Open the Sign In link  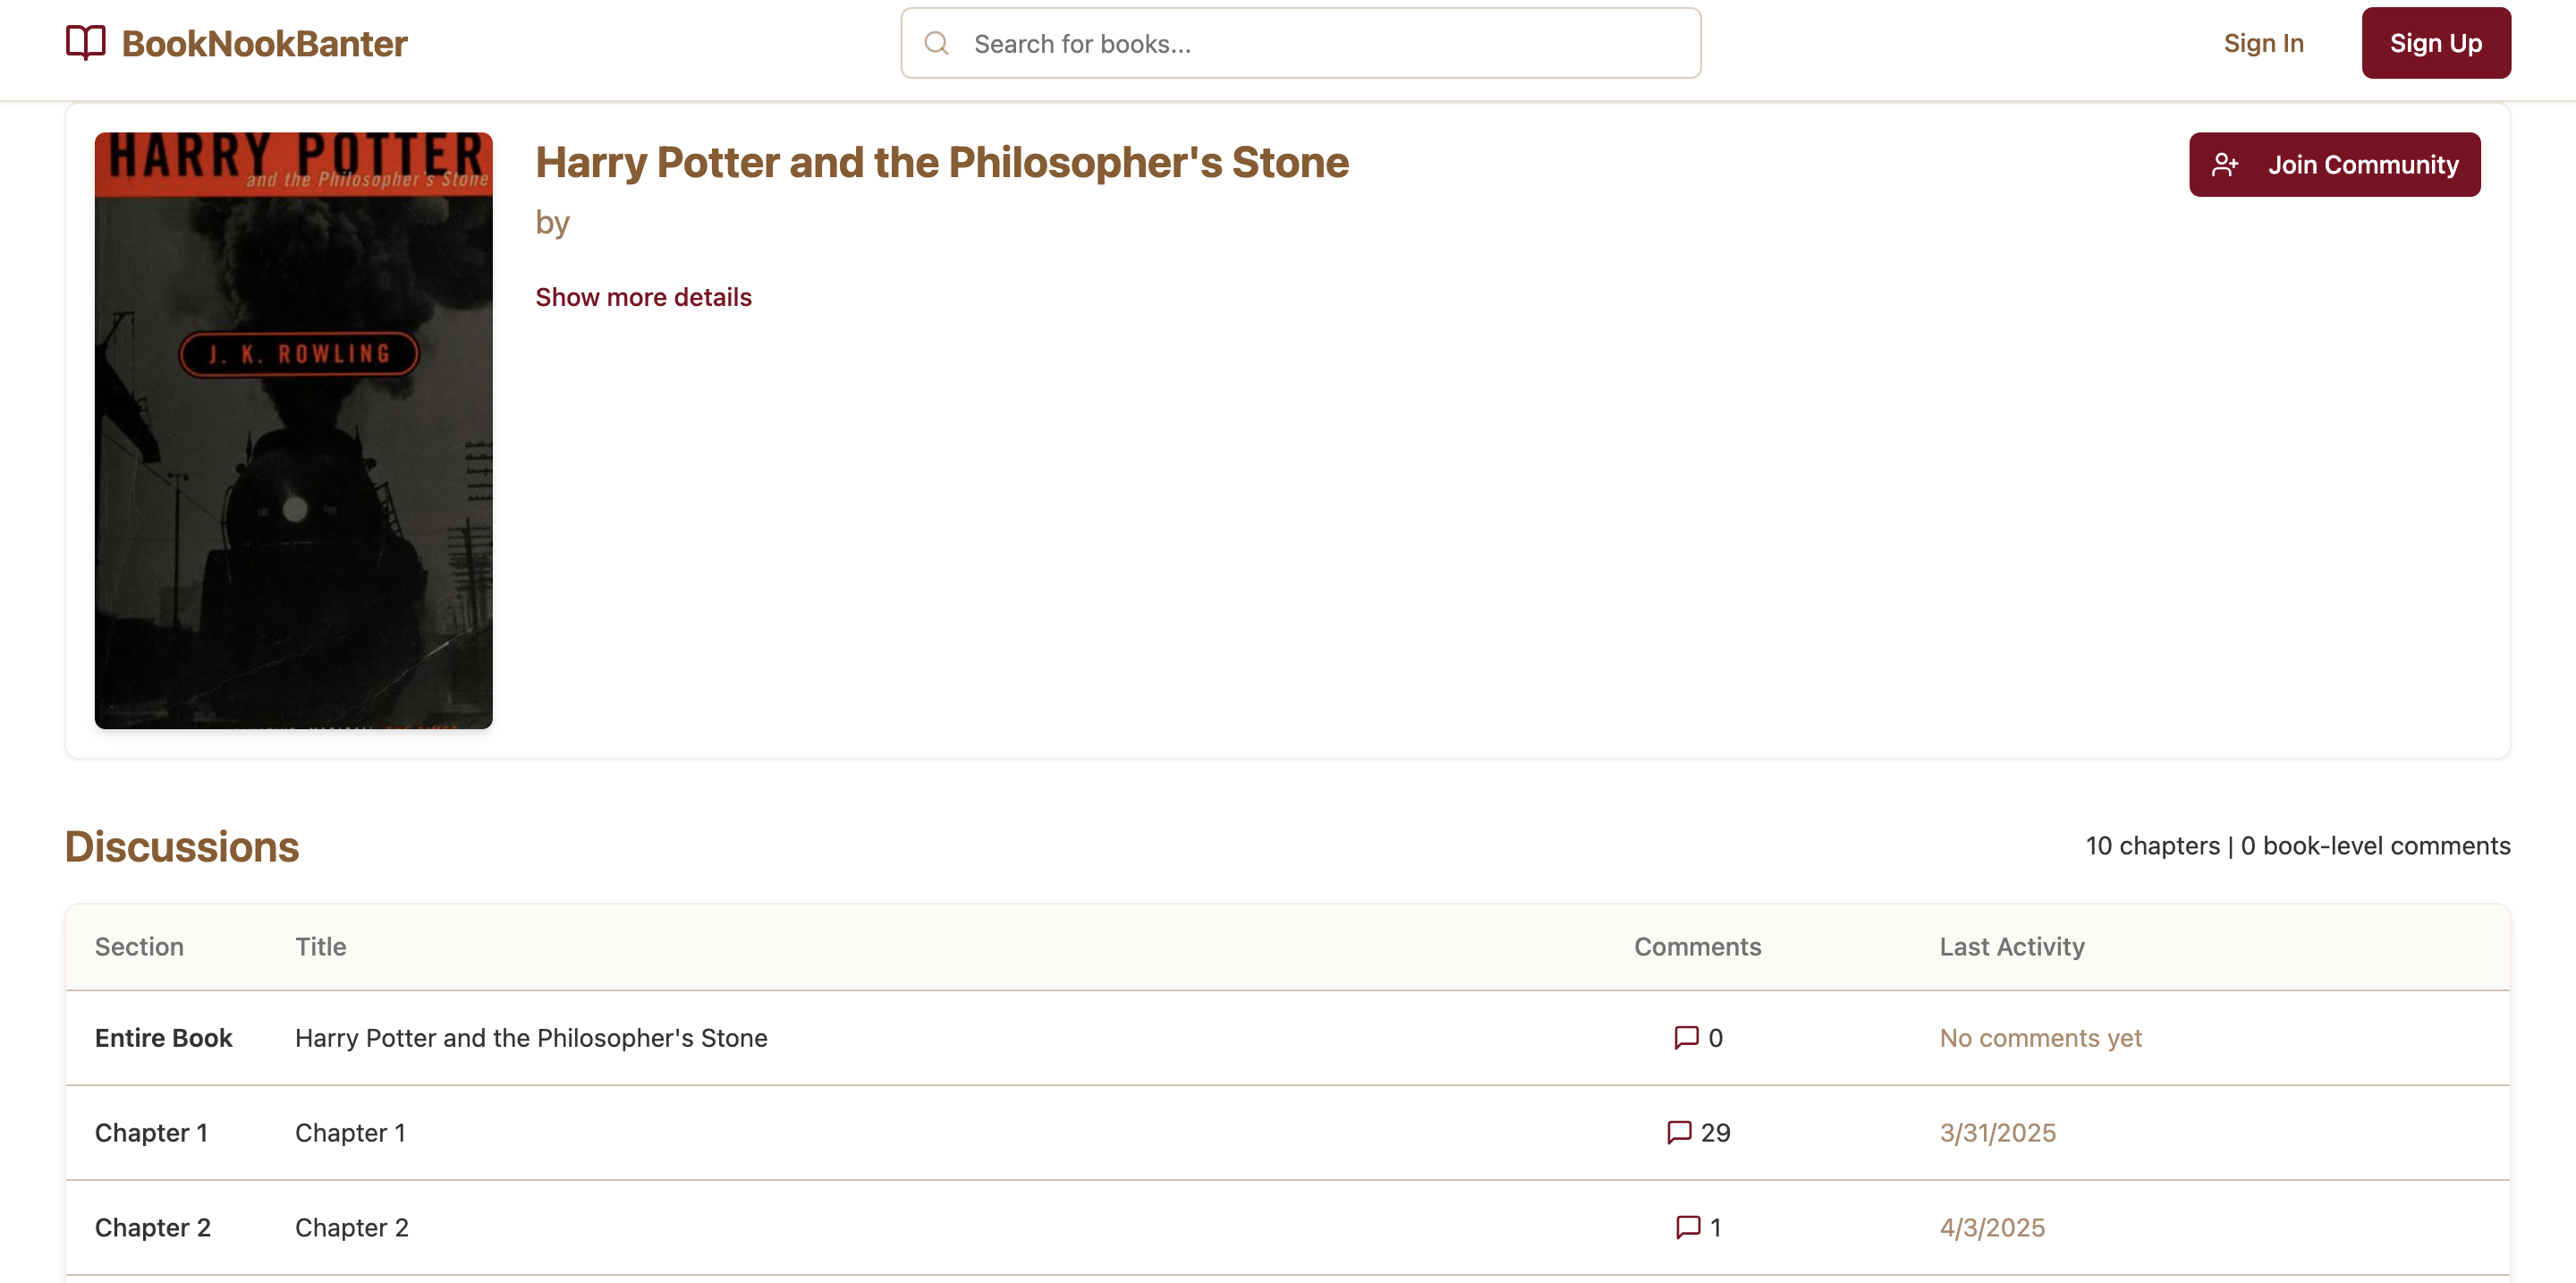2263,43
